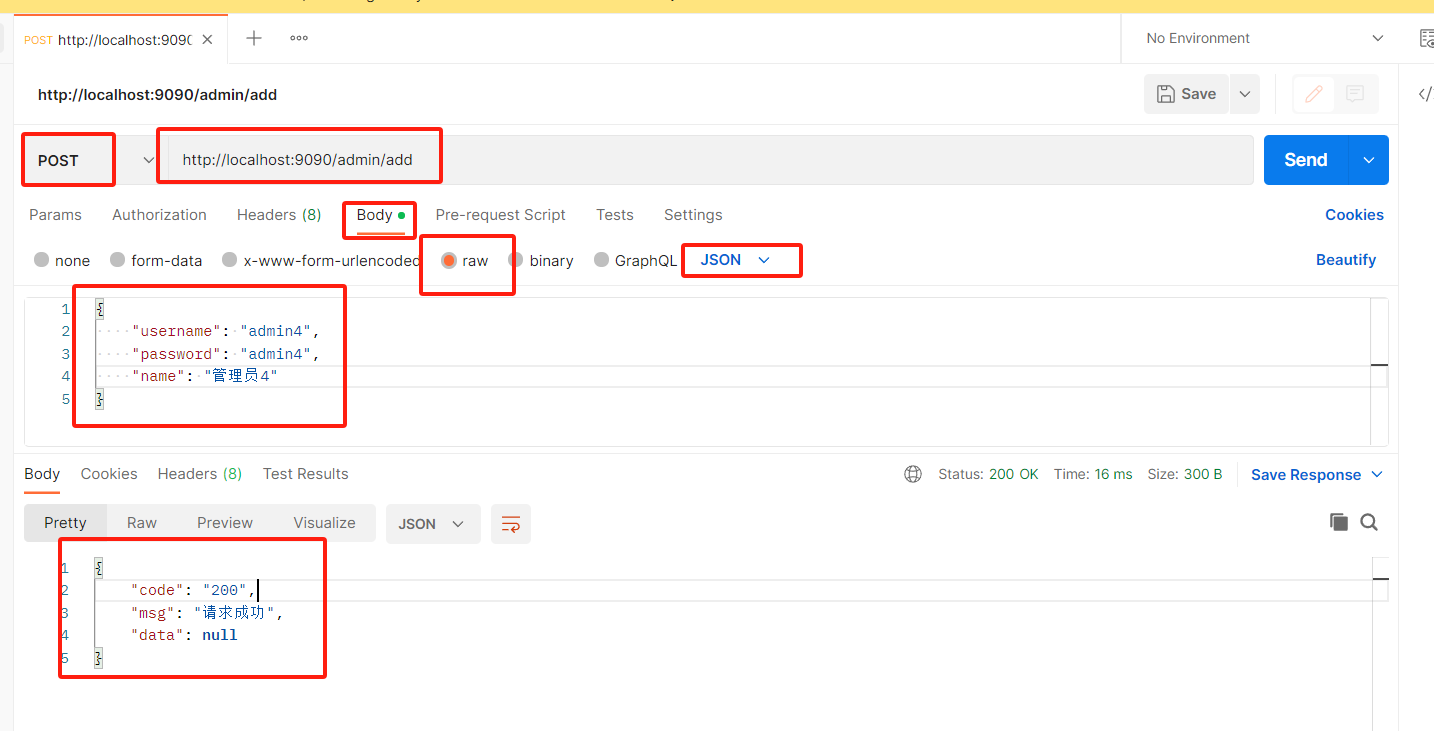The width and height of the screenshot is (1434, 731).
Task: Copy the response with copy icon
Action: tap(1339, 522)
